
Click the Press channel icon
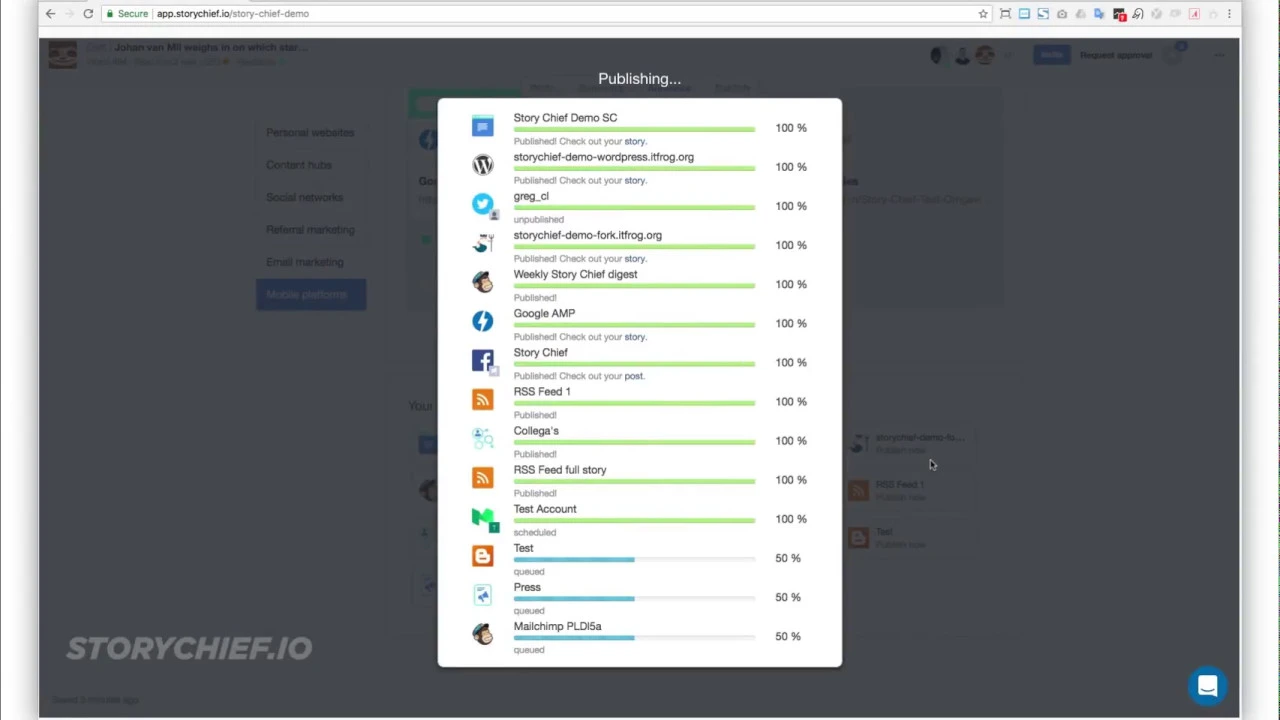click(x=483, y=595)
